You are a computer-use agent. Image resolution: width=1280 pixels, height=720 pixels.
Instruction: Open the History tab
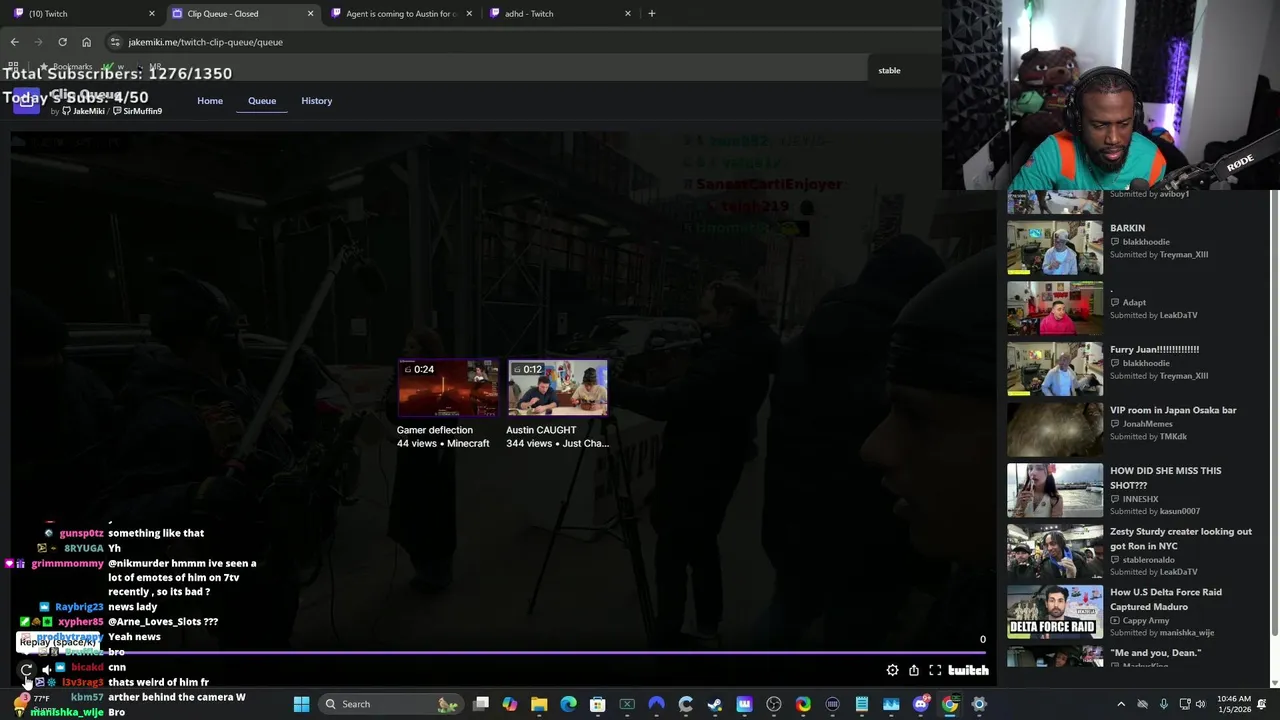(x=317, y=101)
